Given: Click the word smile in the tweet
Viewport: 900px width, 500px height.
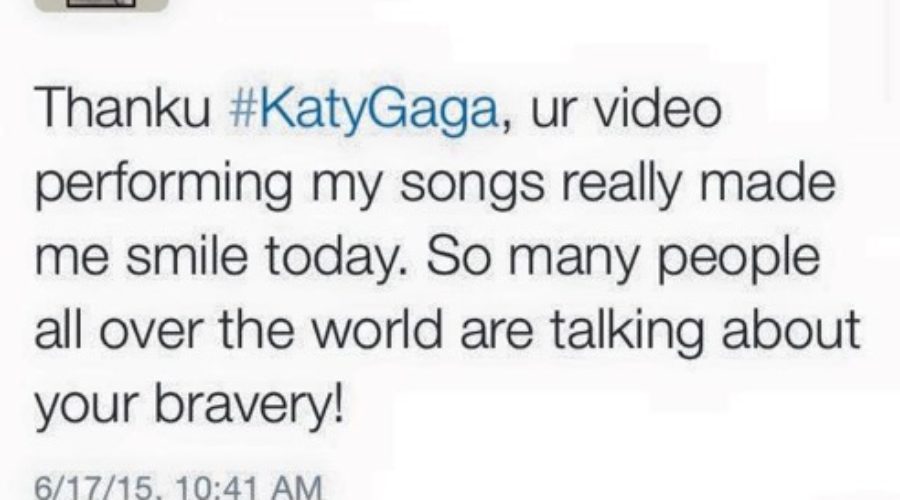Looking at the screenshot, I should coord(186,256).
